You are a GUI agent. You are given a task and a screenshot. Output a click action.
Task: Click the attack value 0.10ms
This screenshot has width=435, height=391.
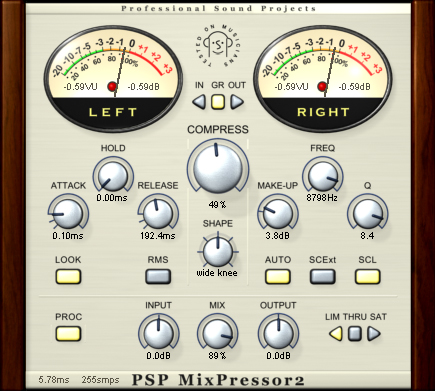[68, 236]
